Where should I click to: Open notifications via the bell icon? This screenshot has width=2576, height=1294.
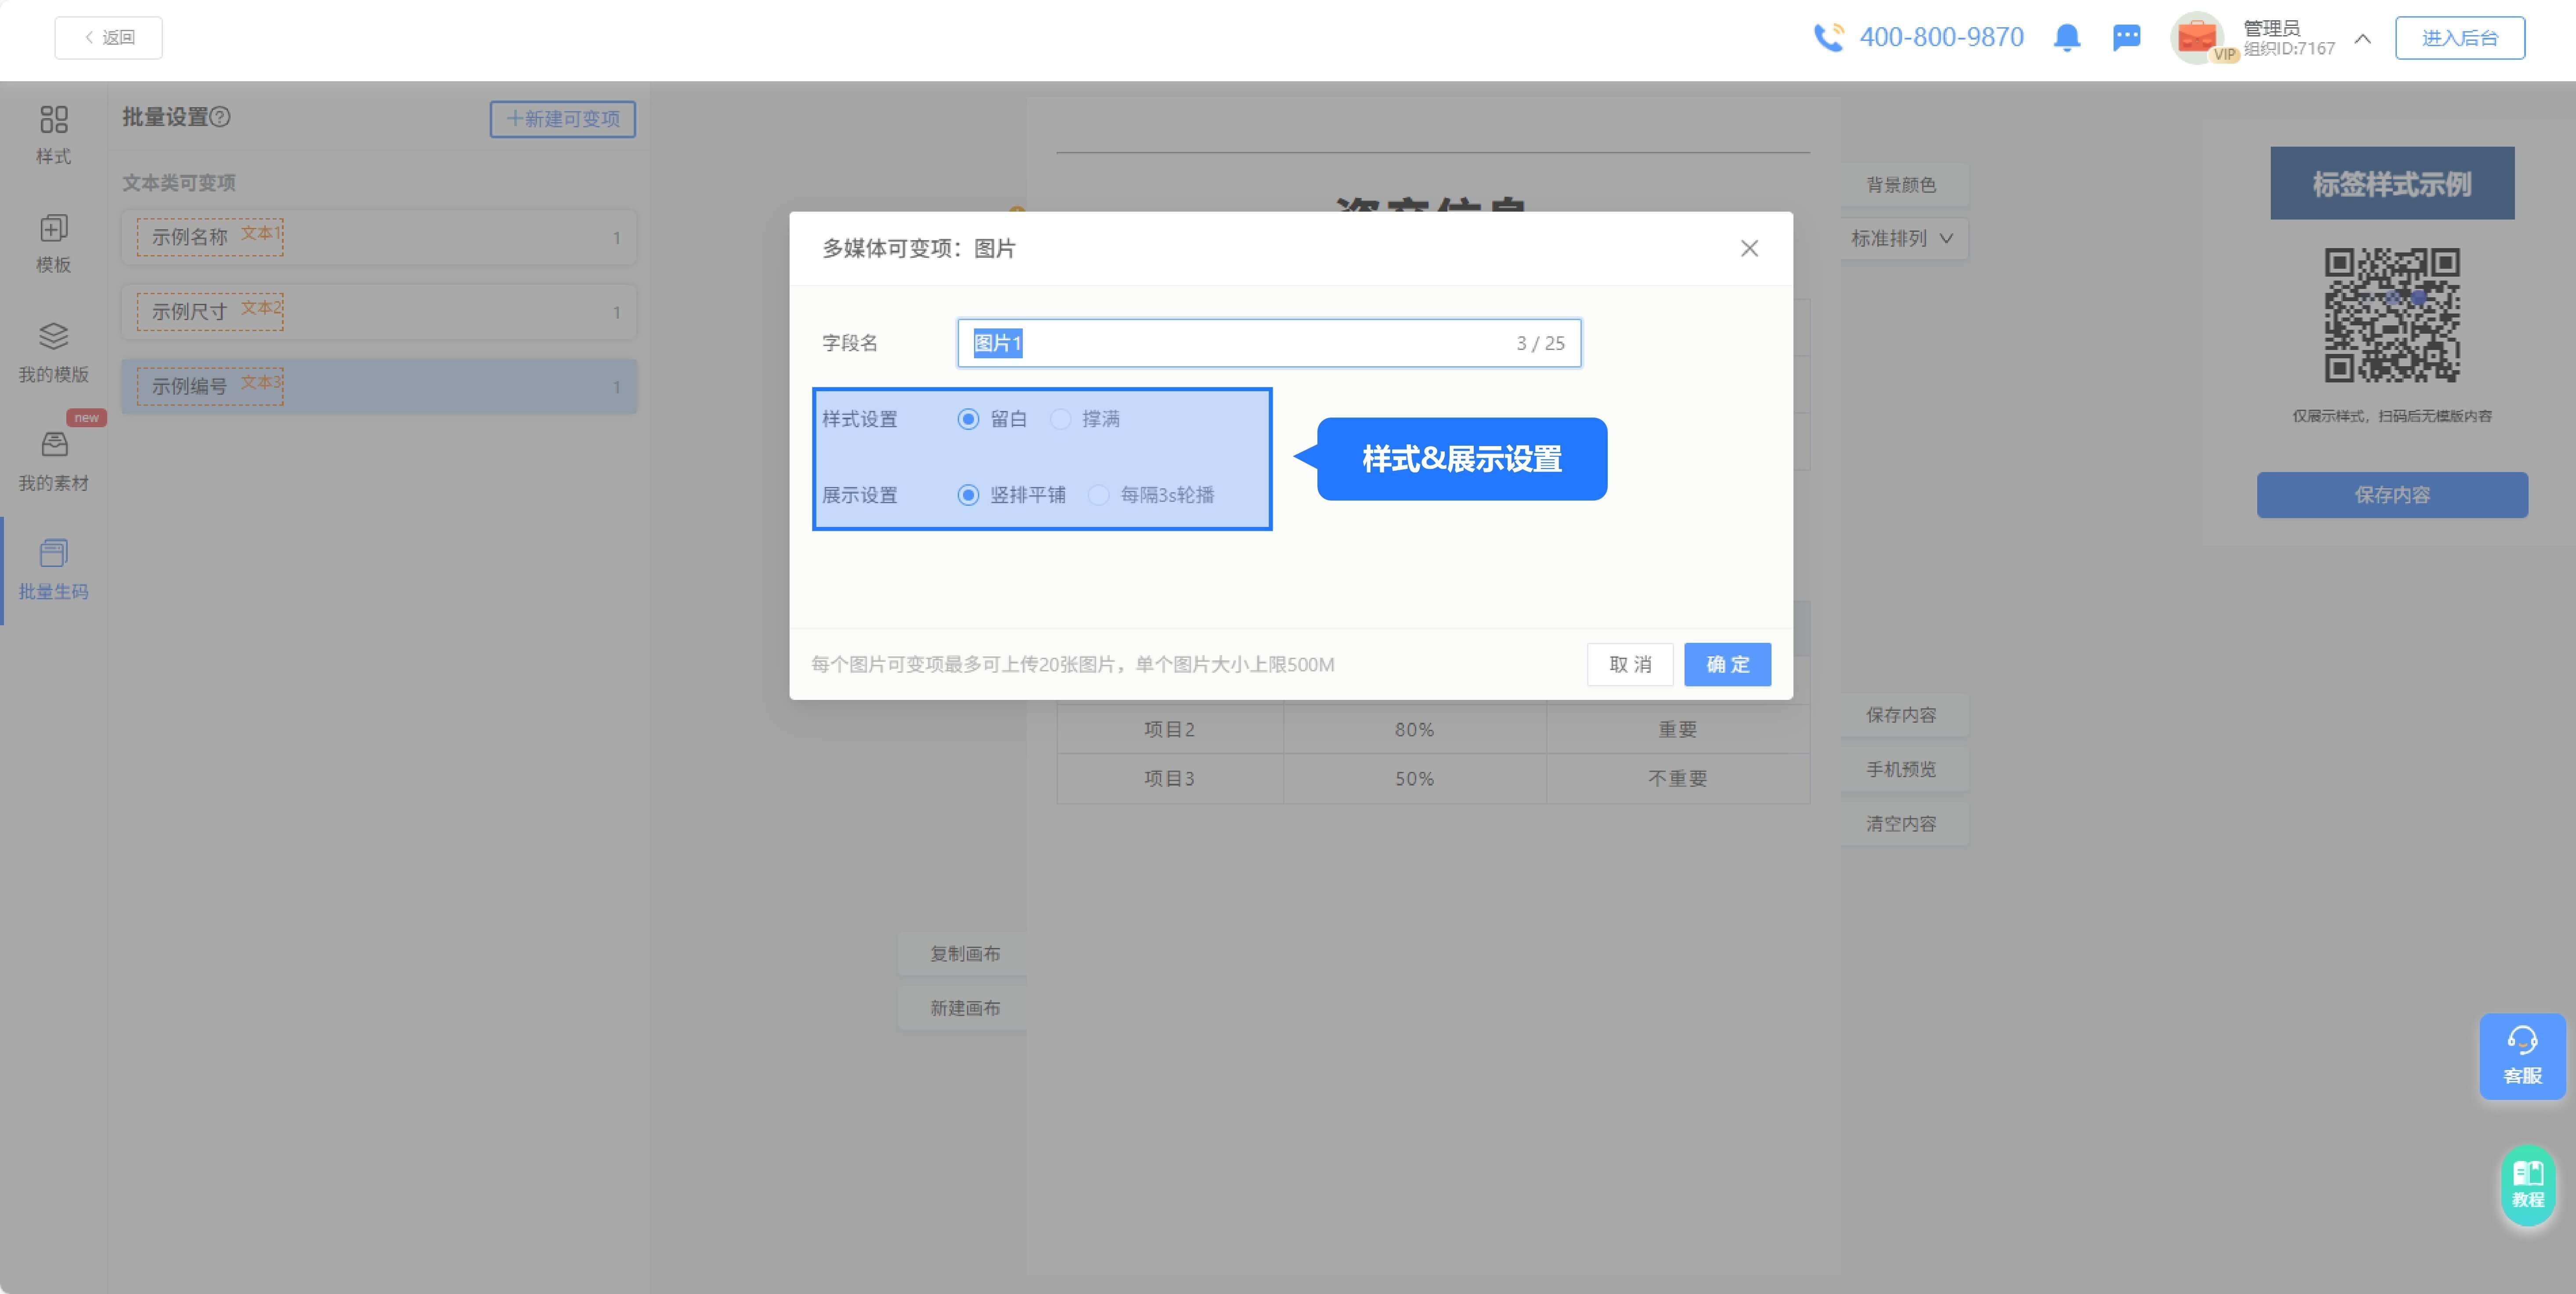pyautogui.click(x=2066, y=38)
